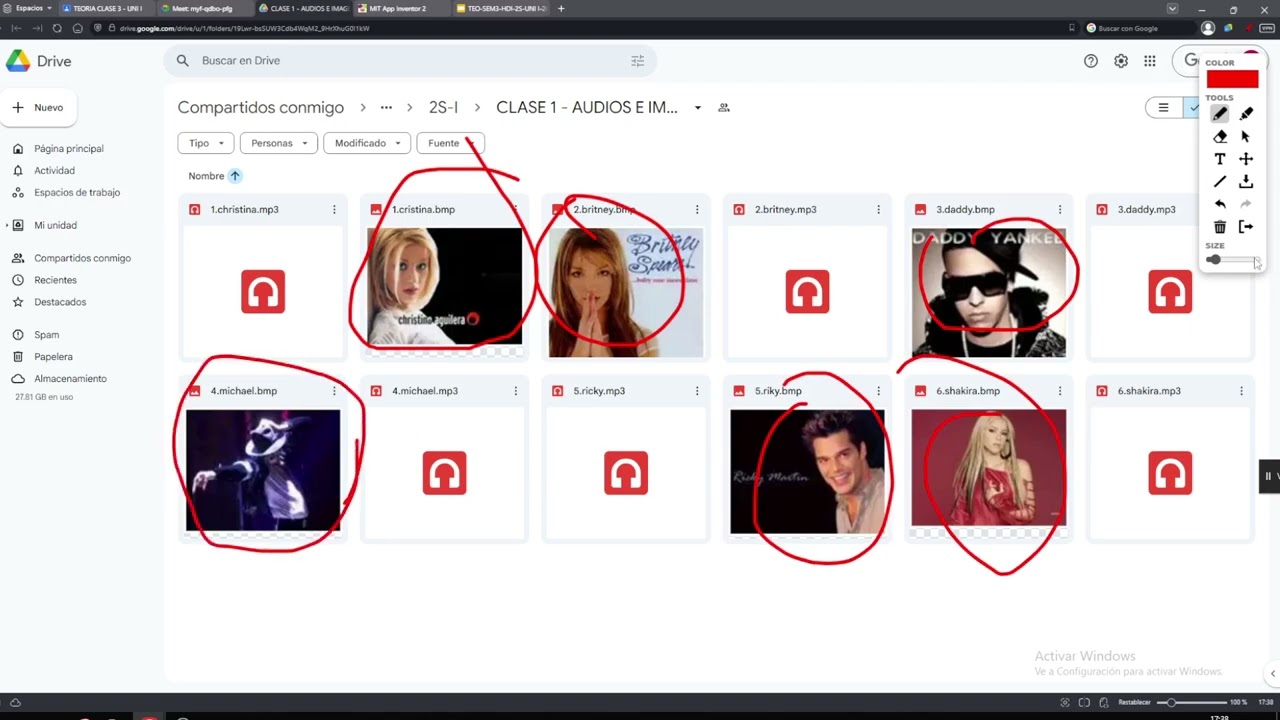
Task: Undo the last annotation stroke
Action: (1220, 204)
